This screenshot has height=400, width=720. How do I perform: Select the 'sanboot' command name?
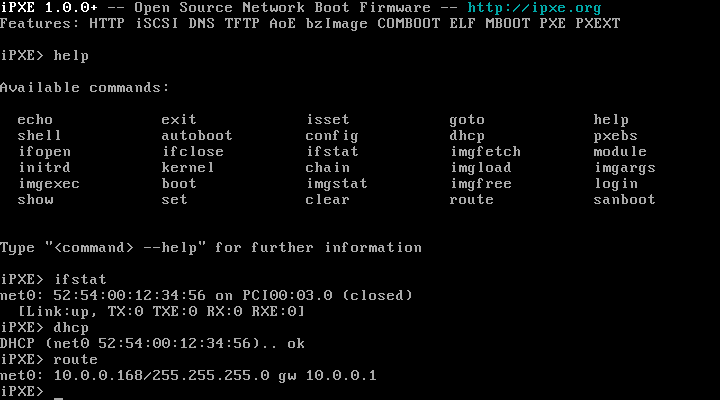pyautogui.click(x=625, y=199)
